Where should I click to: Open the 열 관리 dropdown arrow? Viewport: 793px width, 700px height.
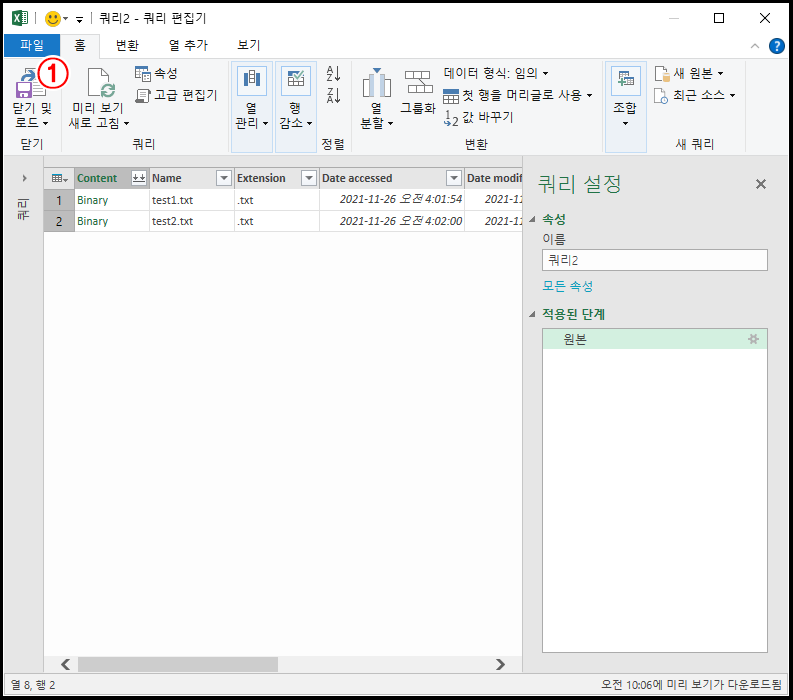(265, 123)
